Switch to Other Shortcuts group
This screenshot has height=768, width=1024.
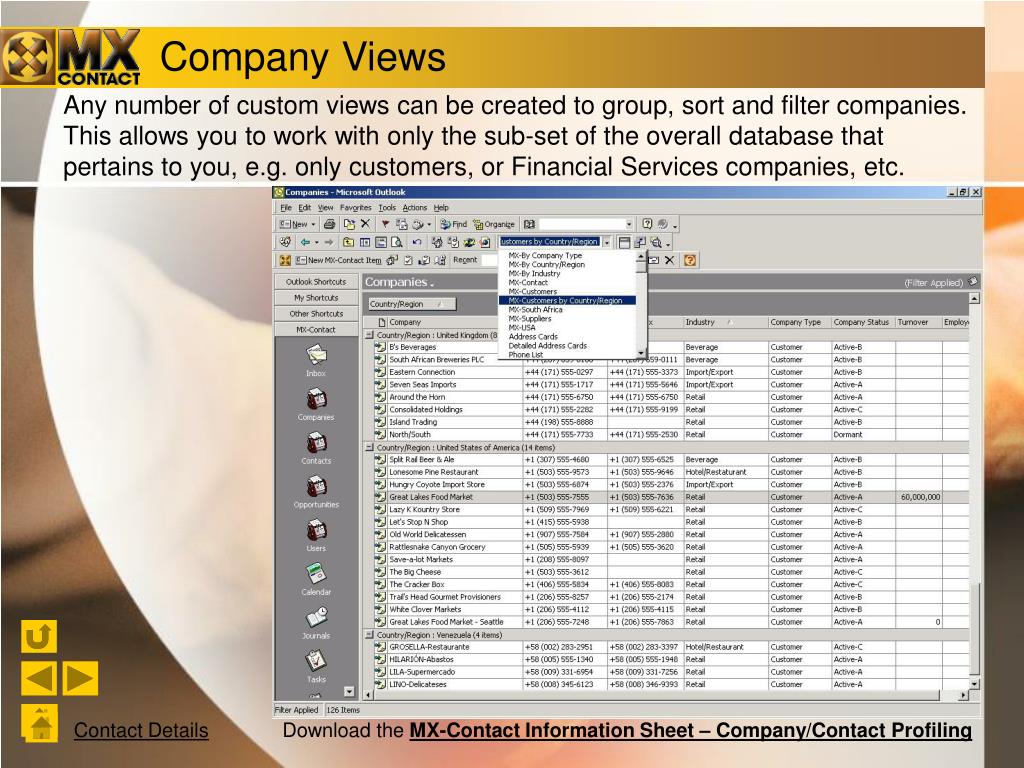(316, 313)
